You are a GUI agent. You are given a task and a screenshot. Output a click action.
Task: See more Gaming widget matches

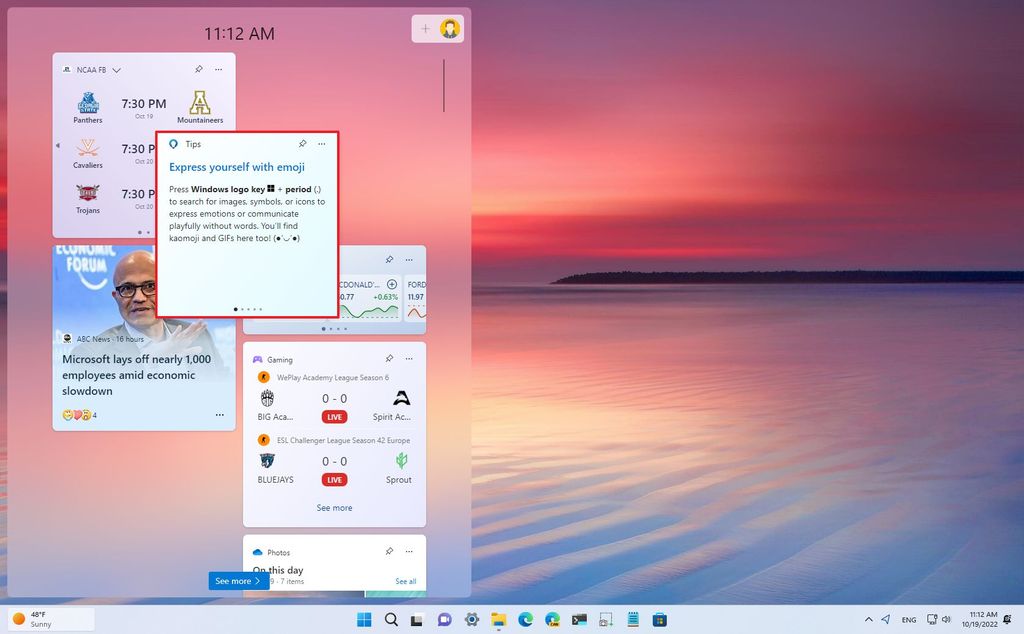pos(334,508)
